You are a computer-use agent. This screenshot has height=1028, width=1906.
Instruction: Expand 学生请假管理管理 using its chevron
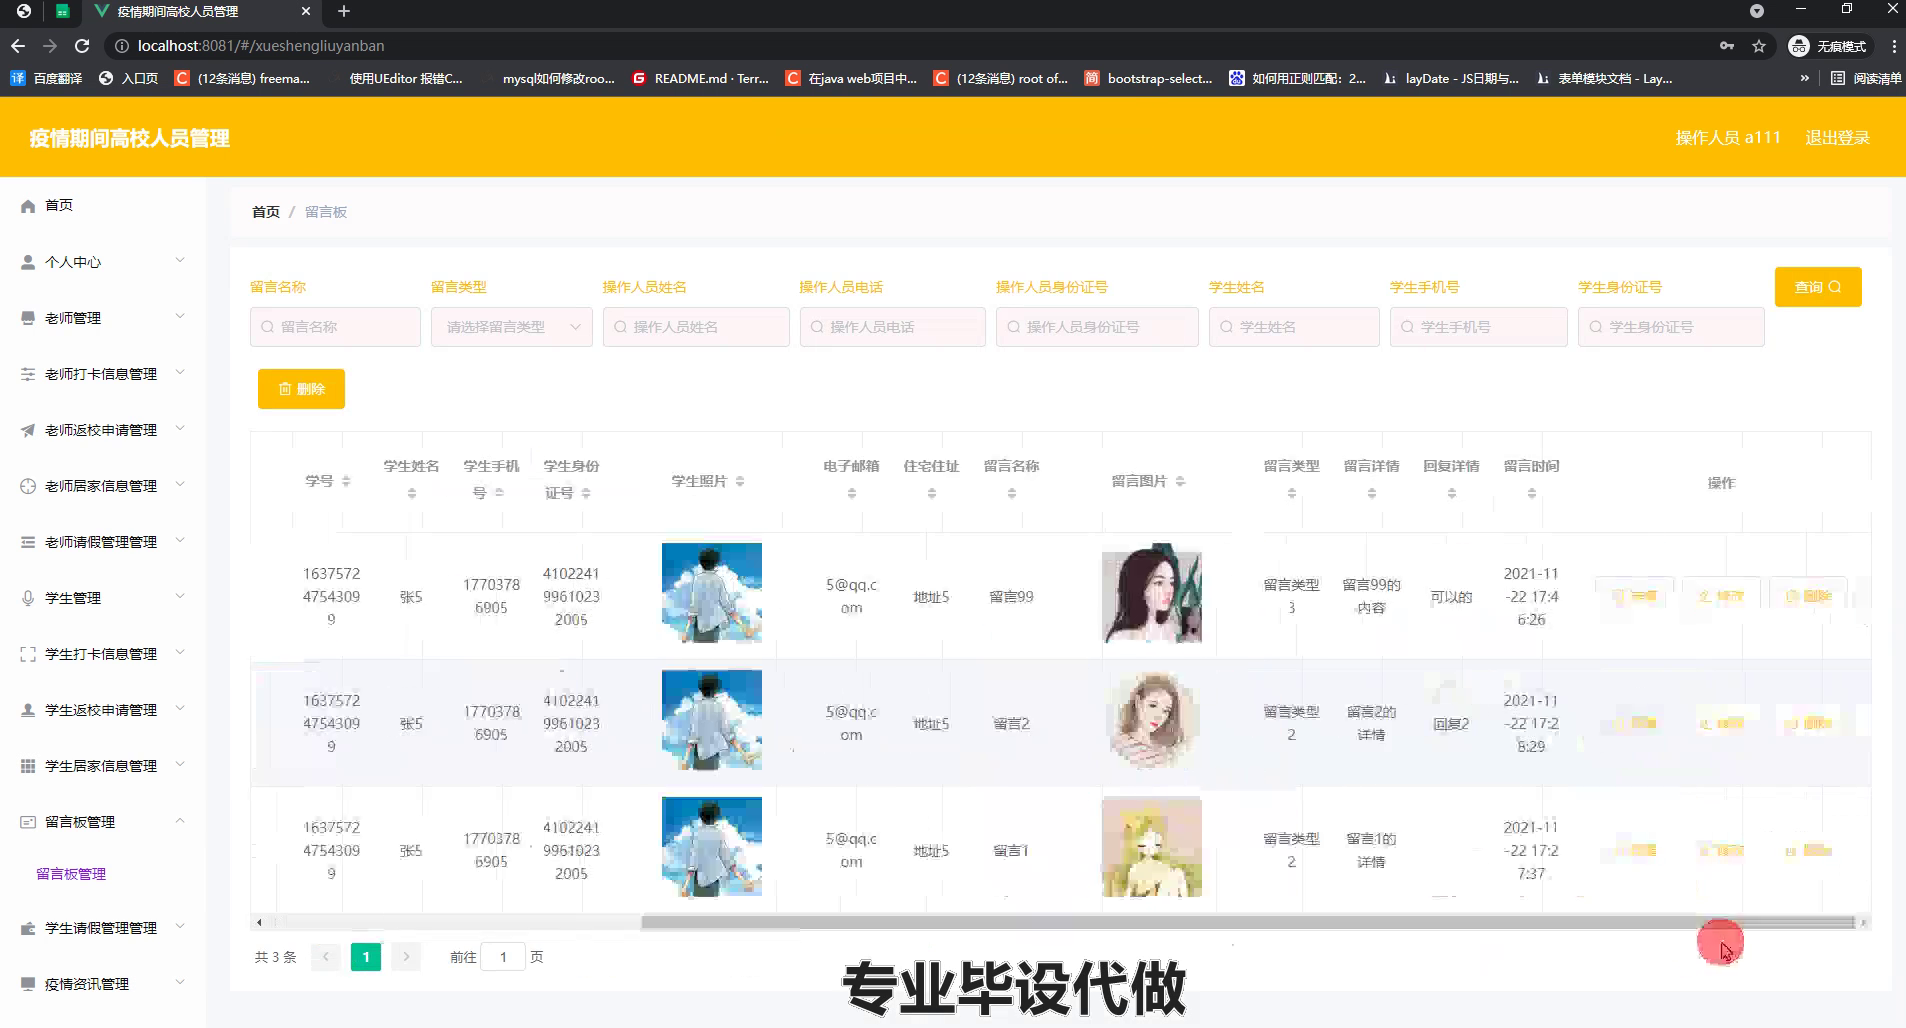(x=180, y=927)
